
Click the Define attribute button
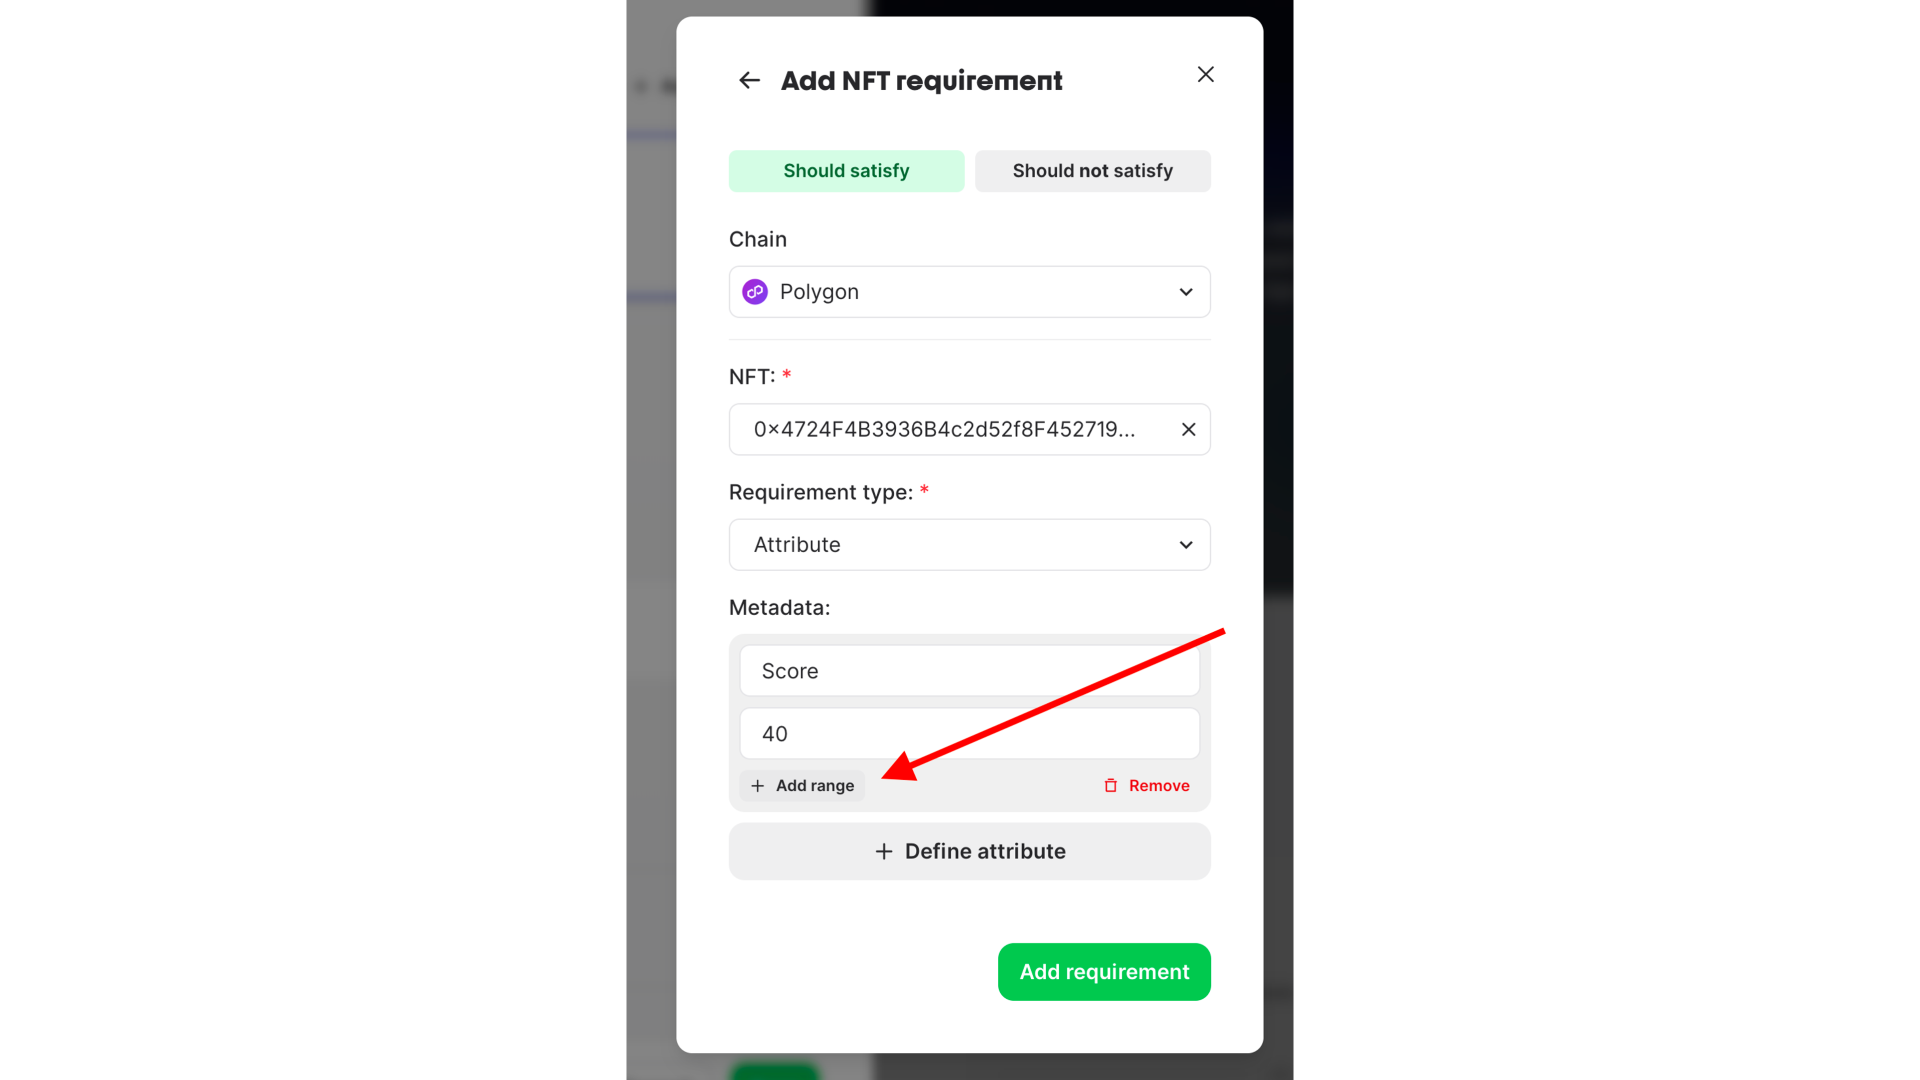tap(969, 851)
